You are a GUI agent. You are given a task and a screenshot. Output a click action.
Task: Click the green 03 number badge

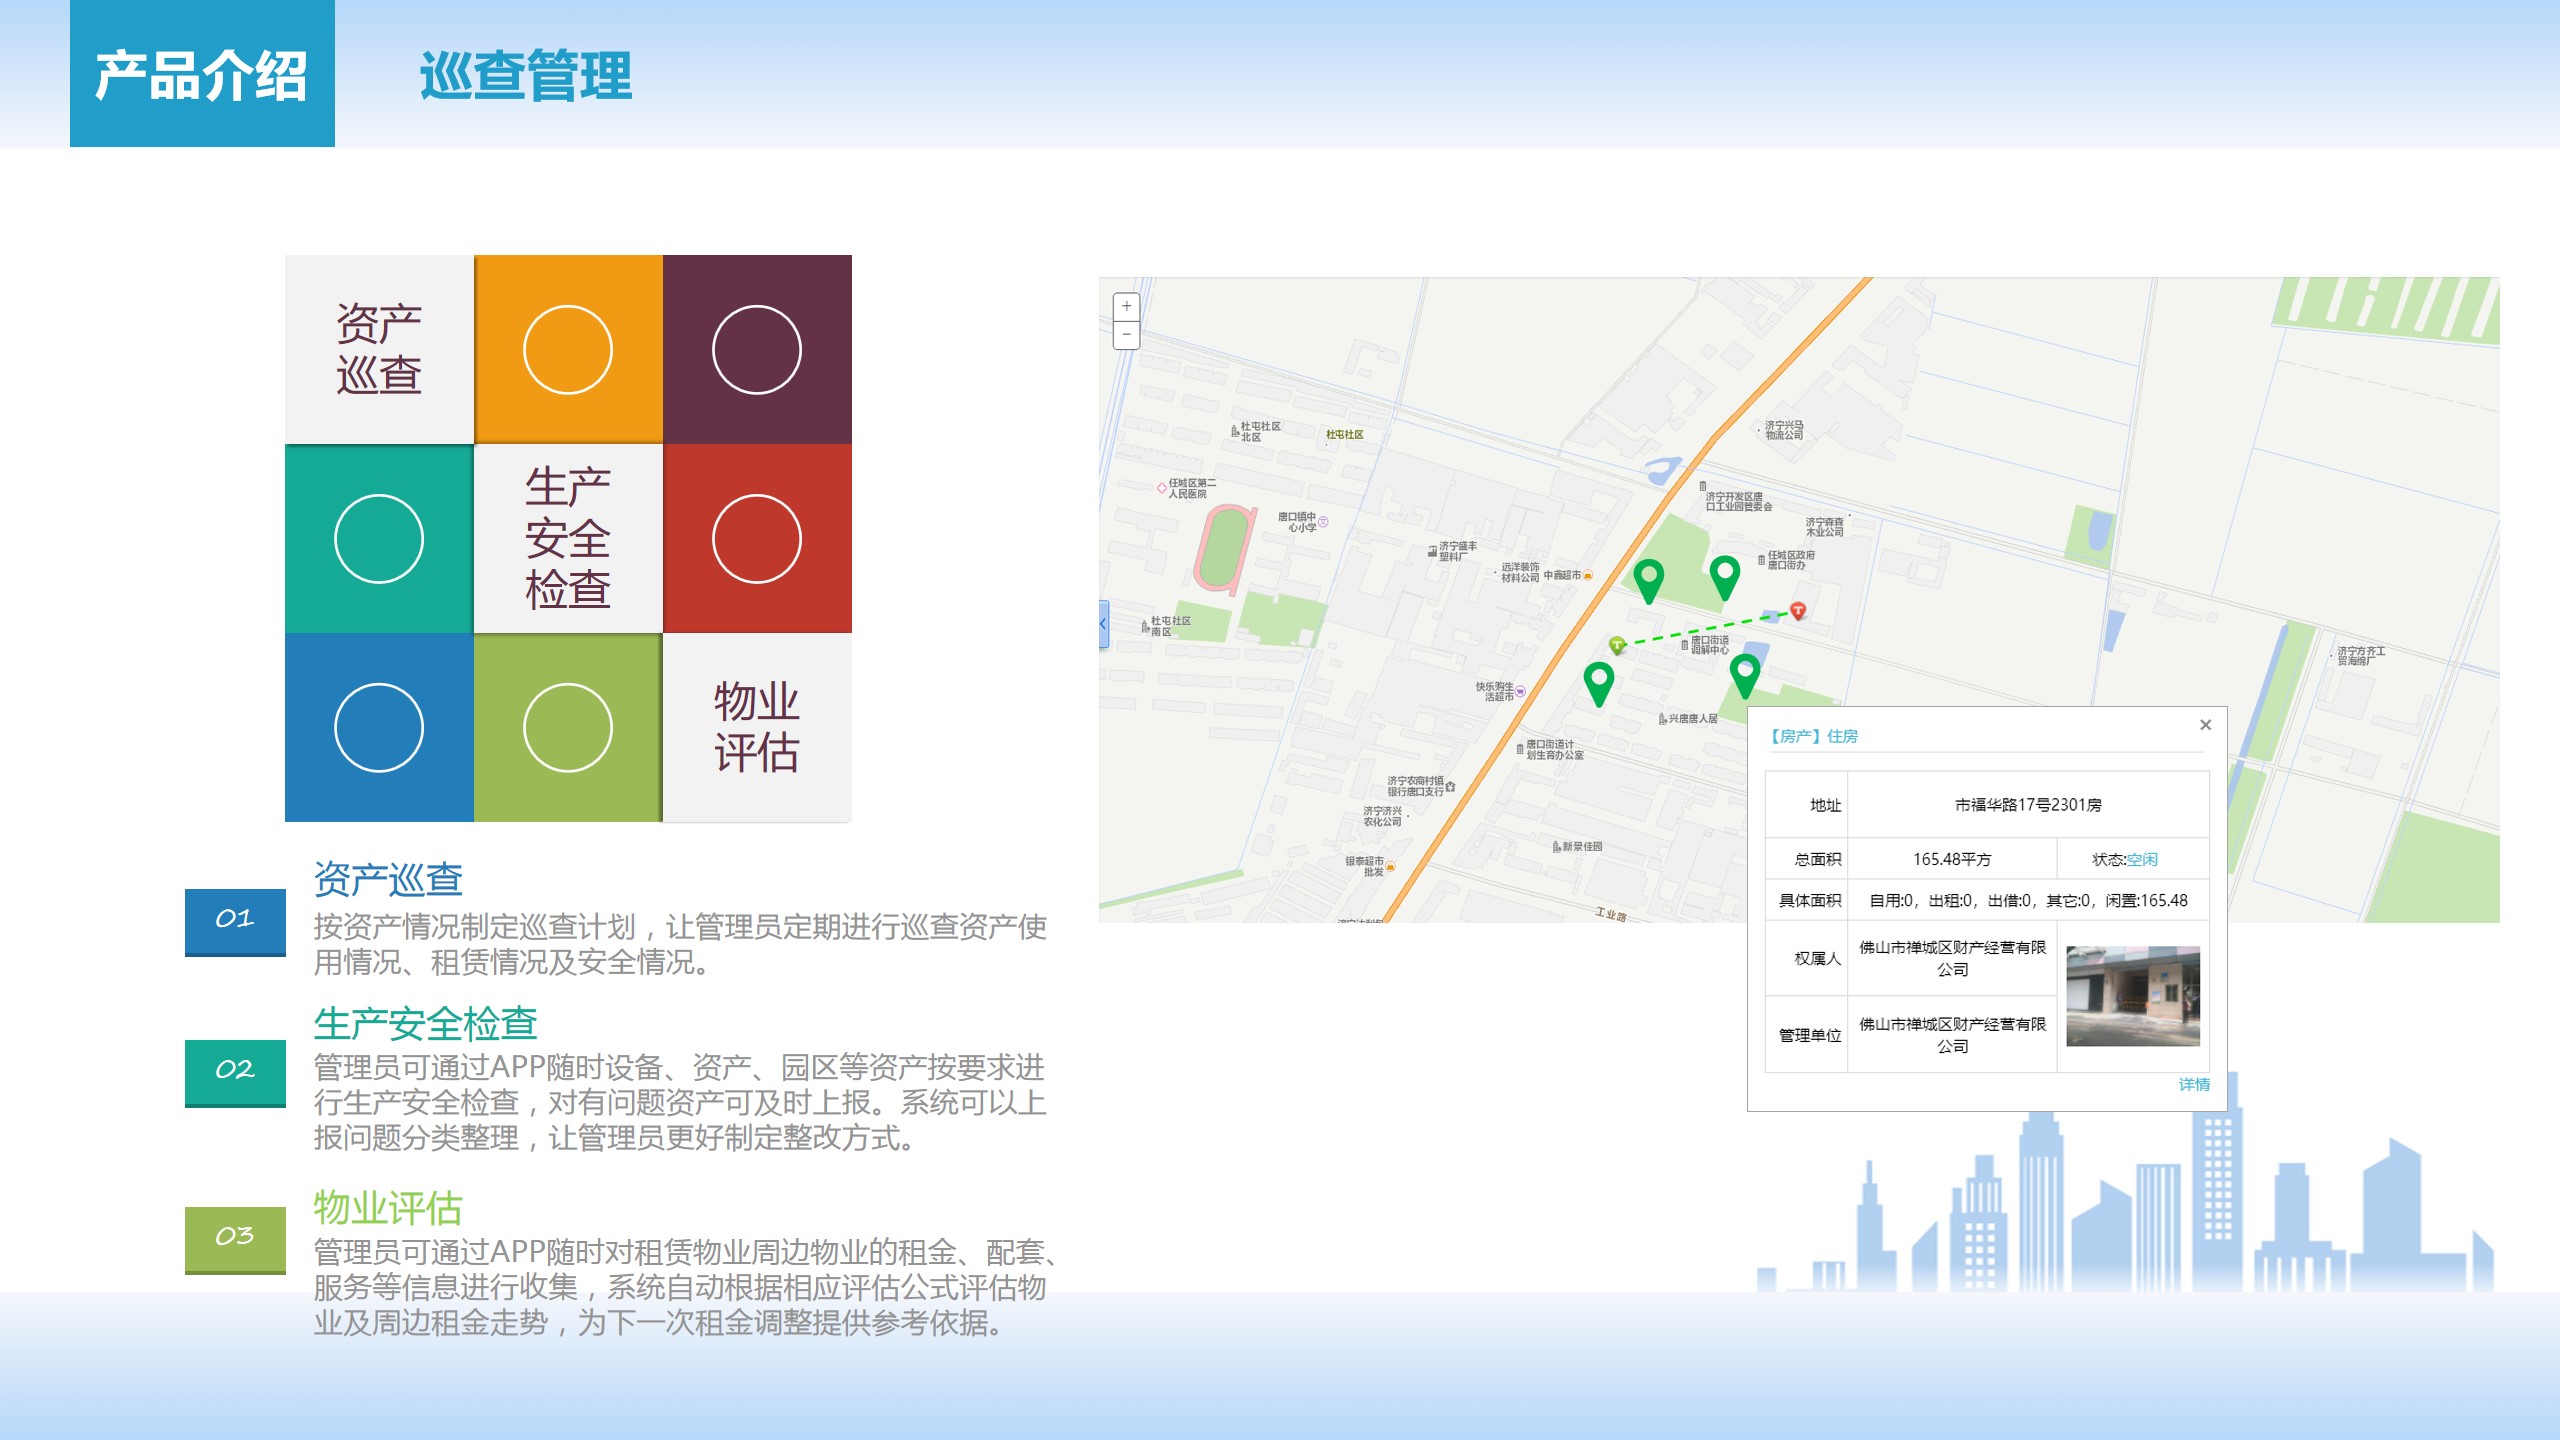[x=235, y=1237]
